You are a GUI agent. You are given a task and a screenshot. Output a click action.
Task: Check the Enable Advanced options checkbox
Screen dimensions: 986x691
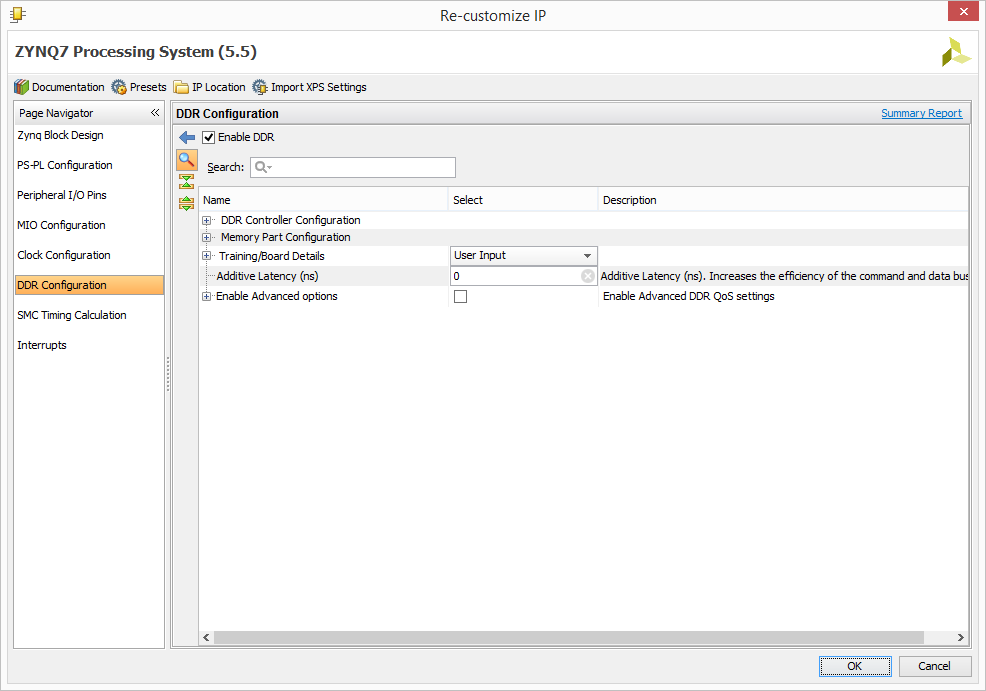460,296
